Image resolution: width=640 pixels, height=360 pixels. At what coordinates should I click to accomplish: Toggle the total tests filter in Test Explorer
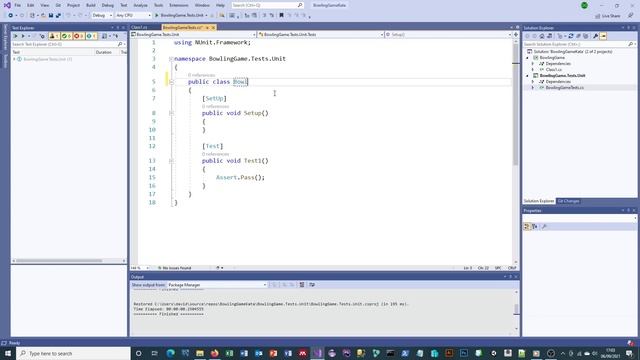54,36
